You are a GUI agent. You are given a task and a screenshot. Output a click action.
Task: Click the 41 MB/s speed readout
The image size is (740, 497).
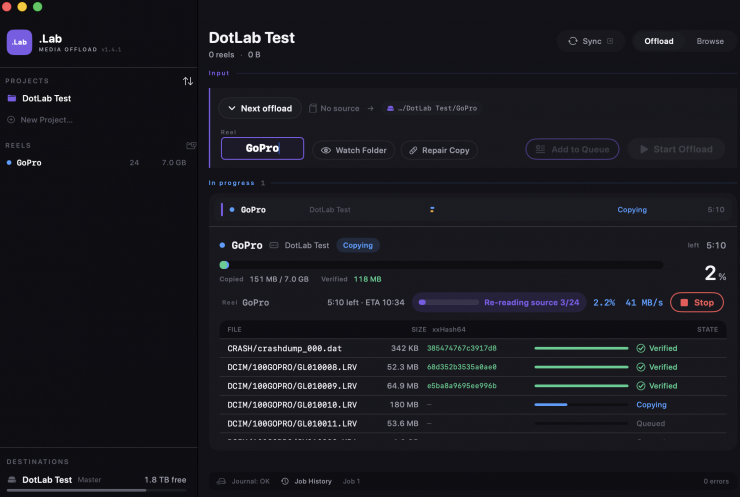tap(644, 303)
